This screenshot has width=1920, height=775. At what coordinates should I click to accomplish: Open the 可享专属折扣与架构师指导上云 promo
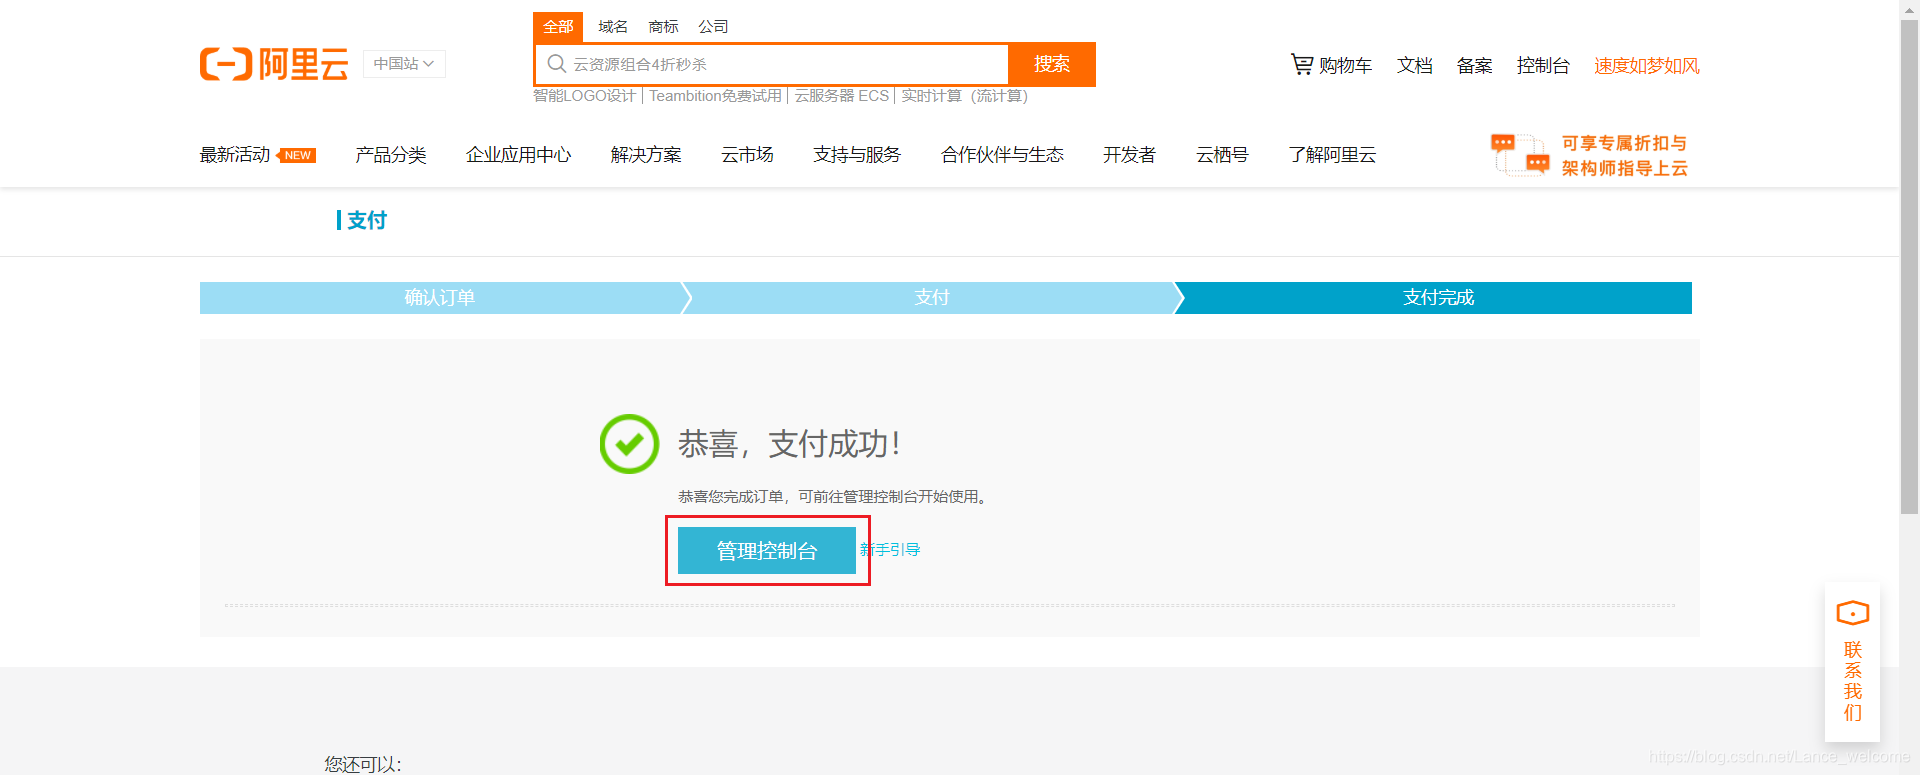[x=1625, y=156]
